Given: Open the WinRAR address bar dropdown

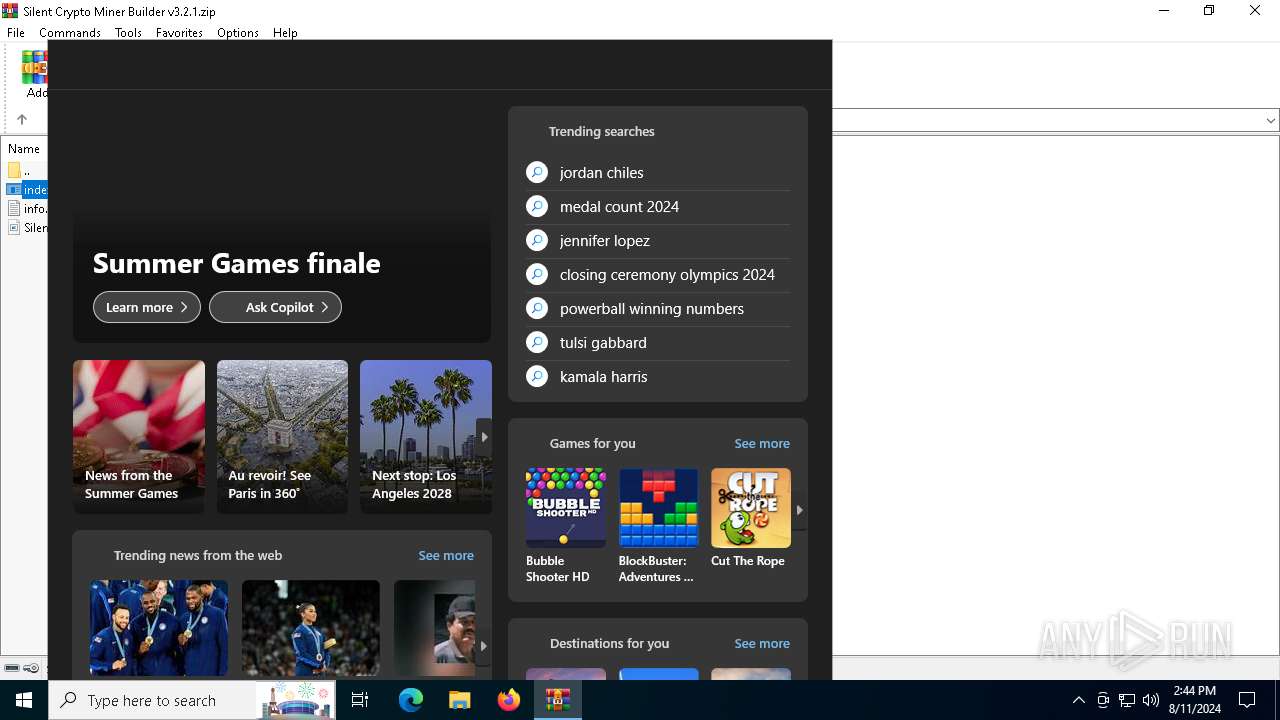Looking at the screenshot, I should click(1270, 120).
